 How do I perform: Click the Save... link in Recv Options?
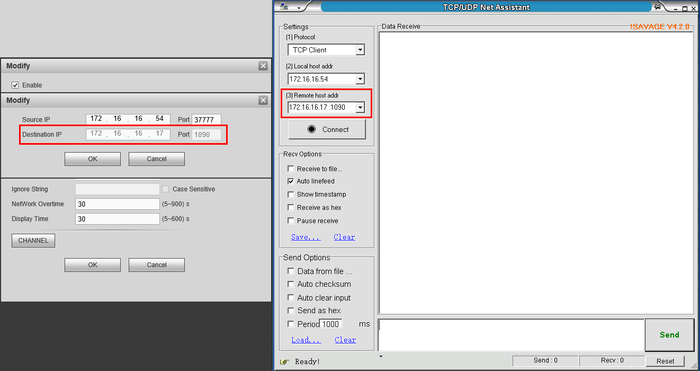click(x=305, y=237)
